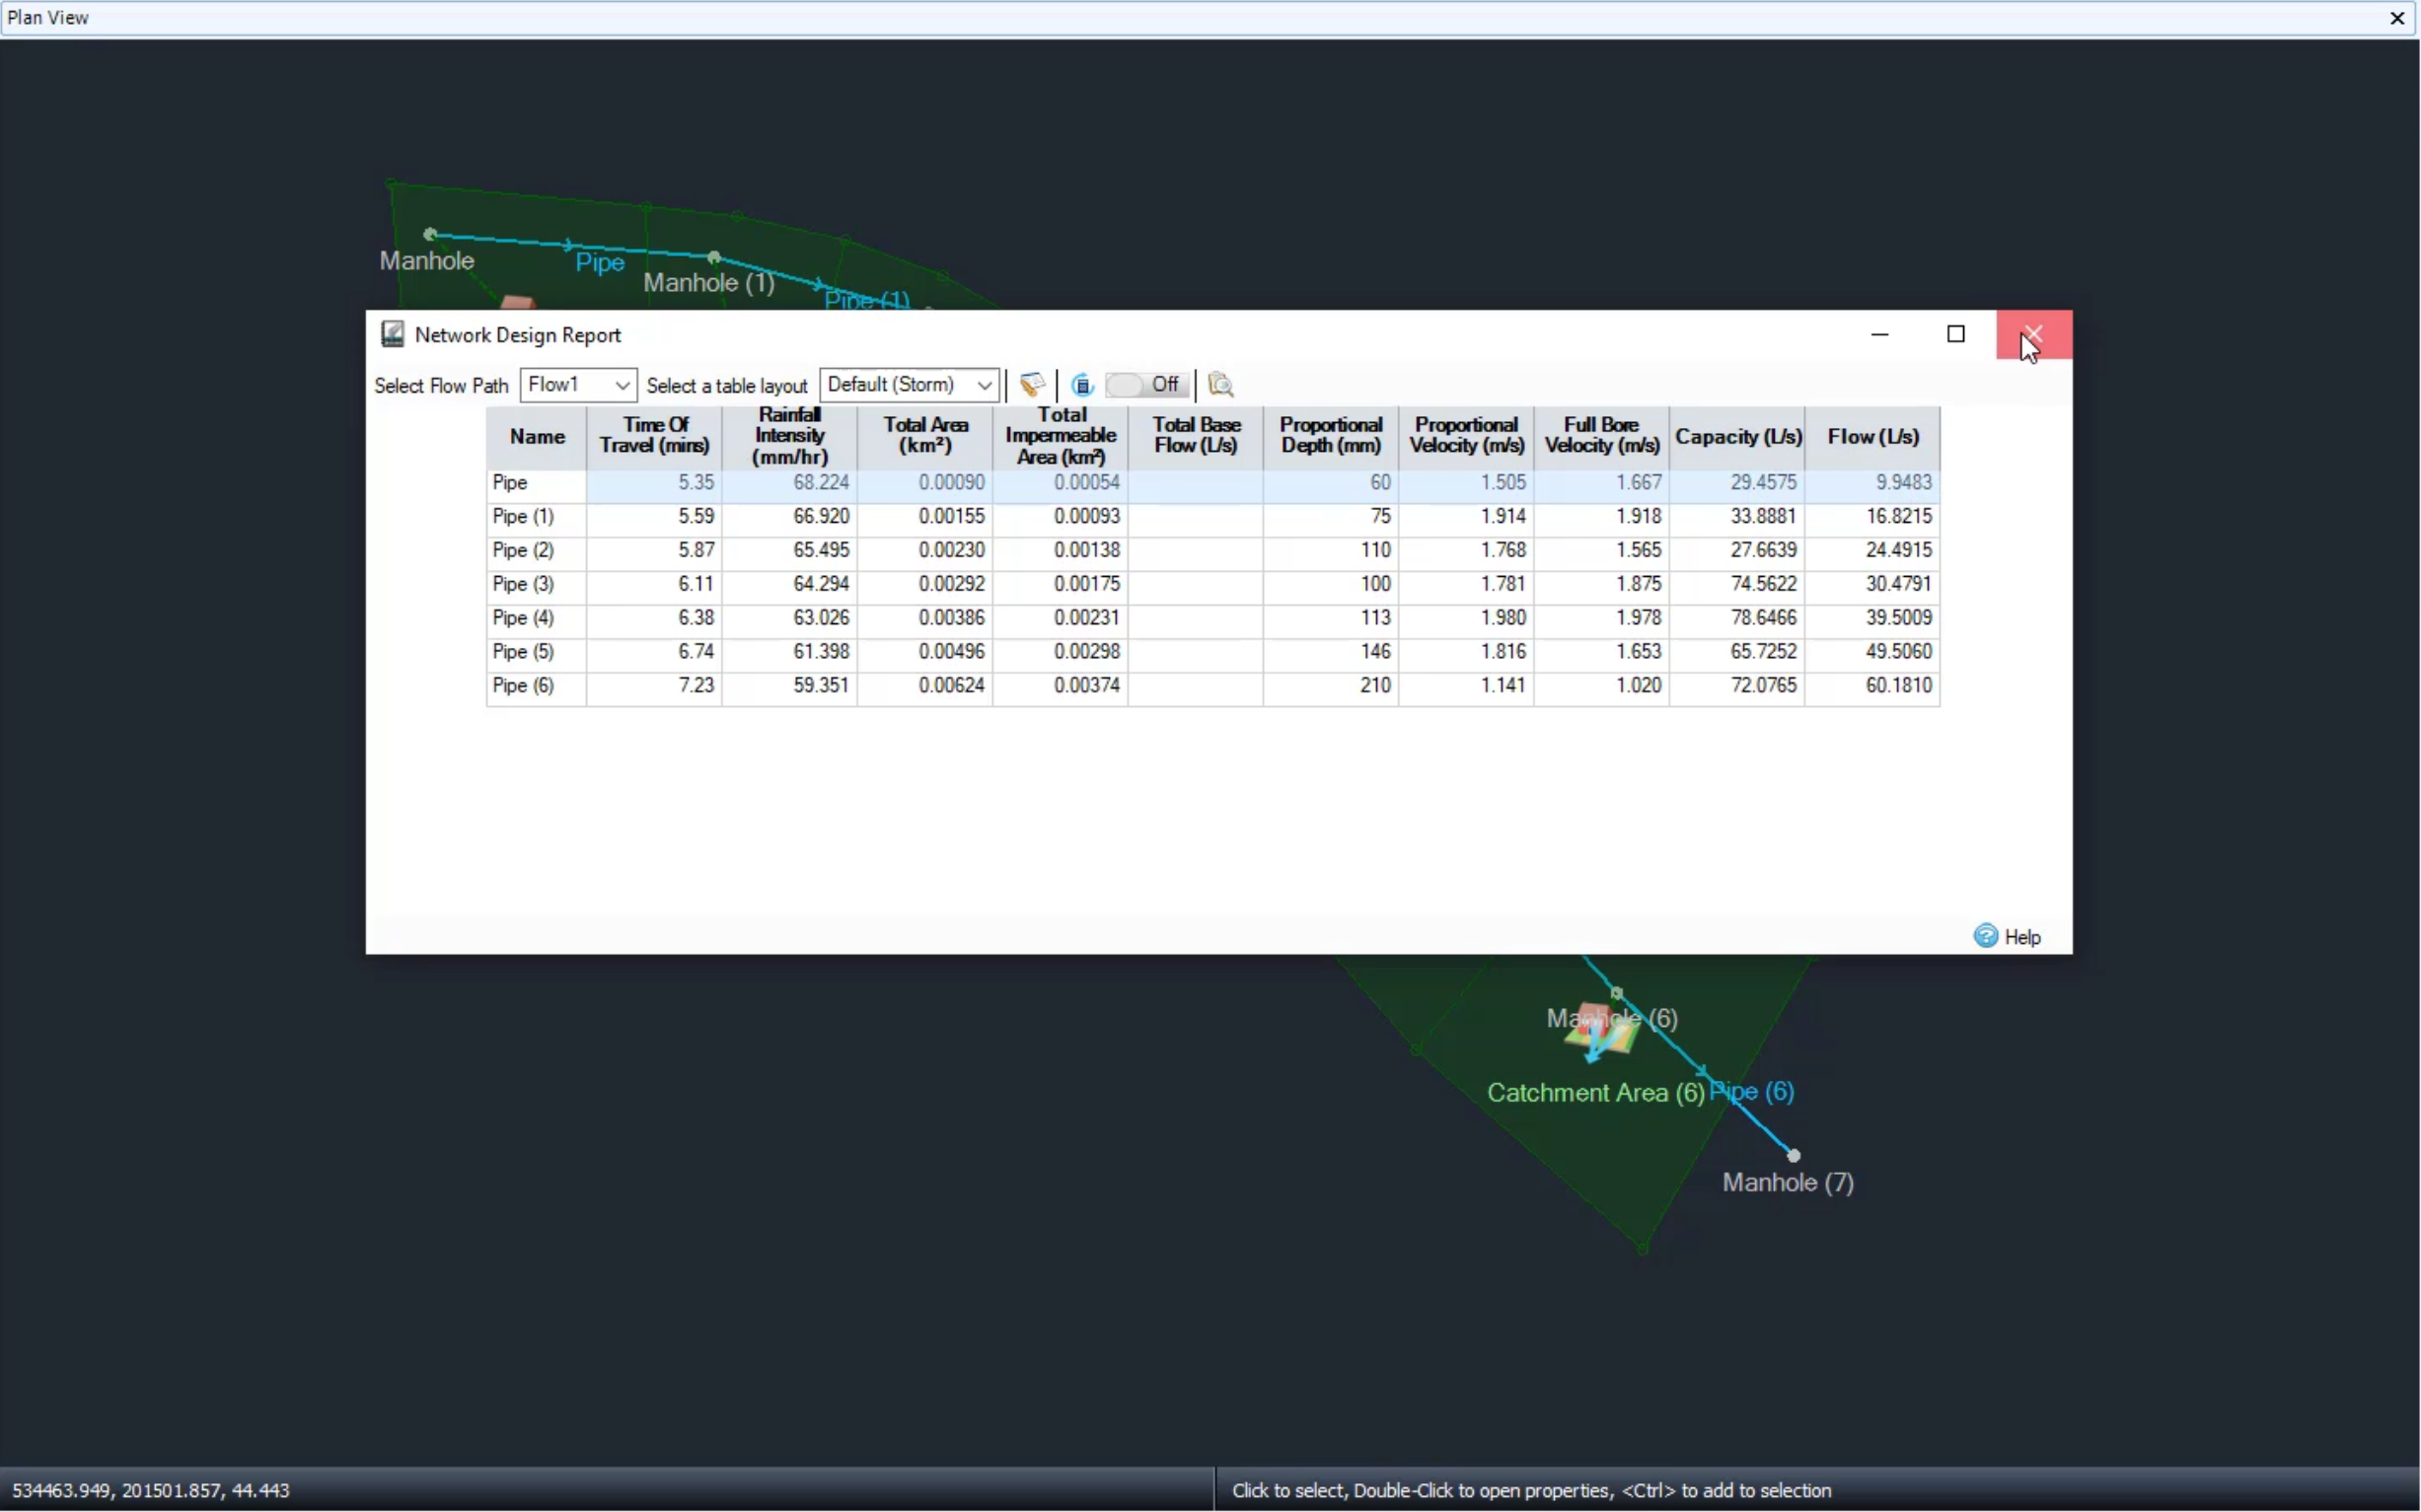Select the Pipe (6) label in Plan View
This screenshot has width=2421, height=1512.
pyautogui.click(x=1752, y=1092)
